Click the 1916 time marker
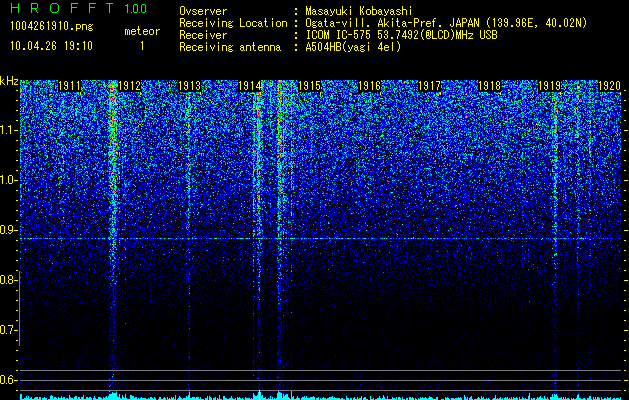Screen dimensions: 629x400 coord(369,86)
